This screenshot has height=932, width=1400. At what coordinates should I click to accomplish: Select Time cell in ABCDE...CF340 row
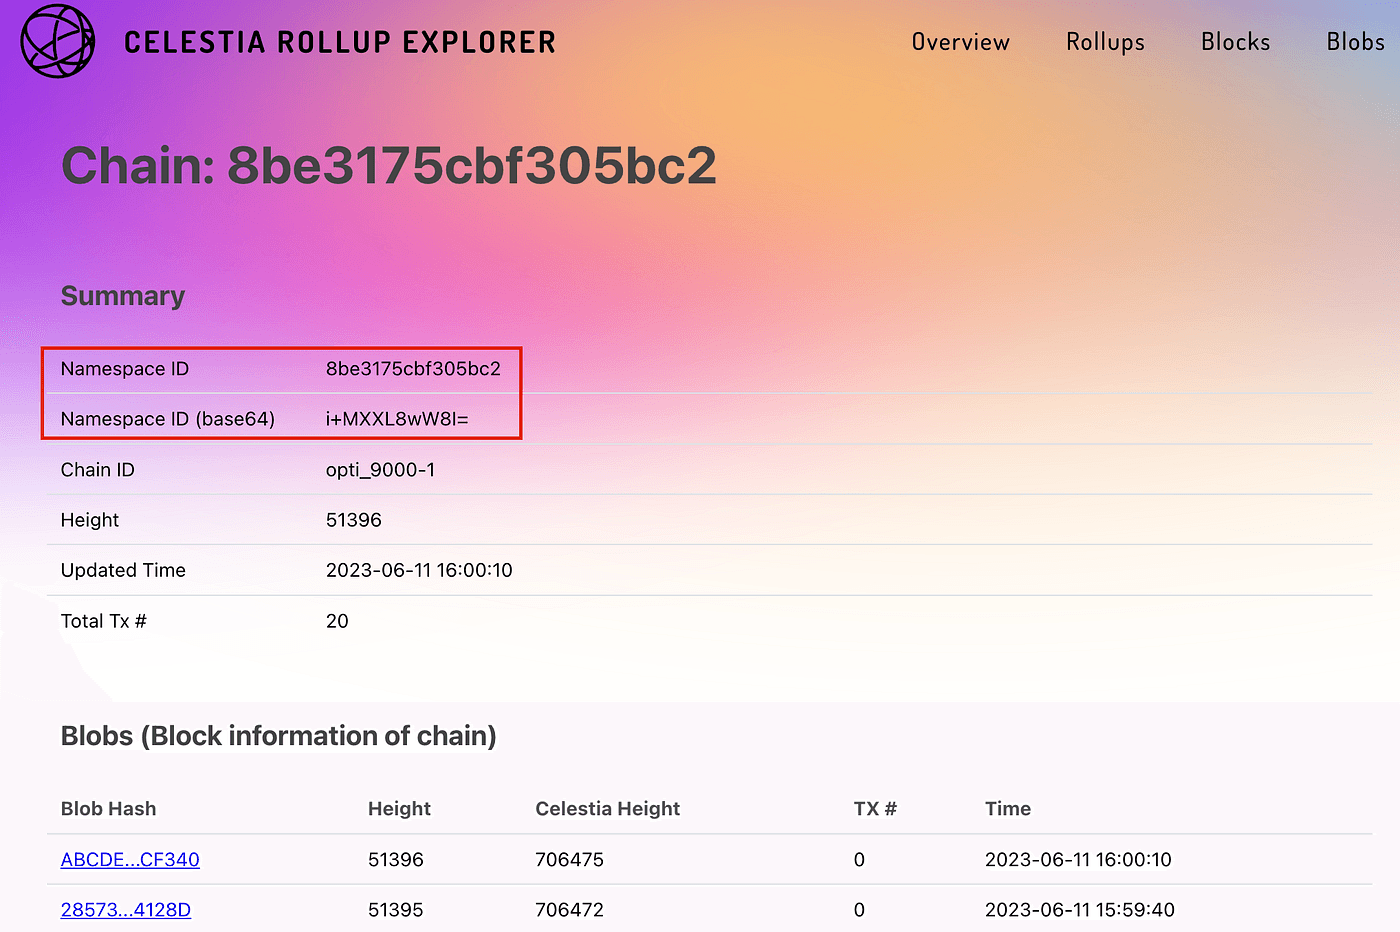click(1078, 859)
